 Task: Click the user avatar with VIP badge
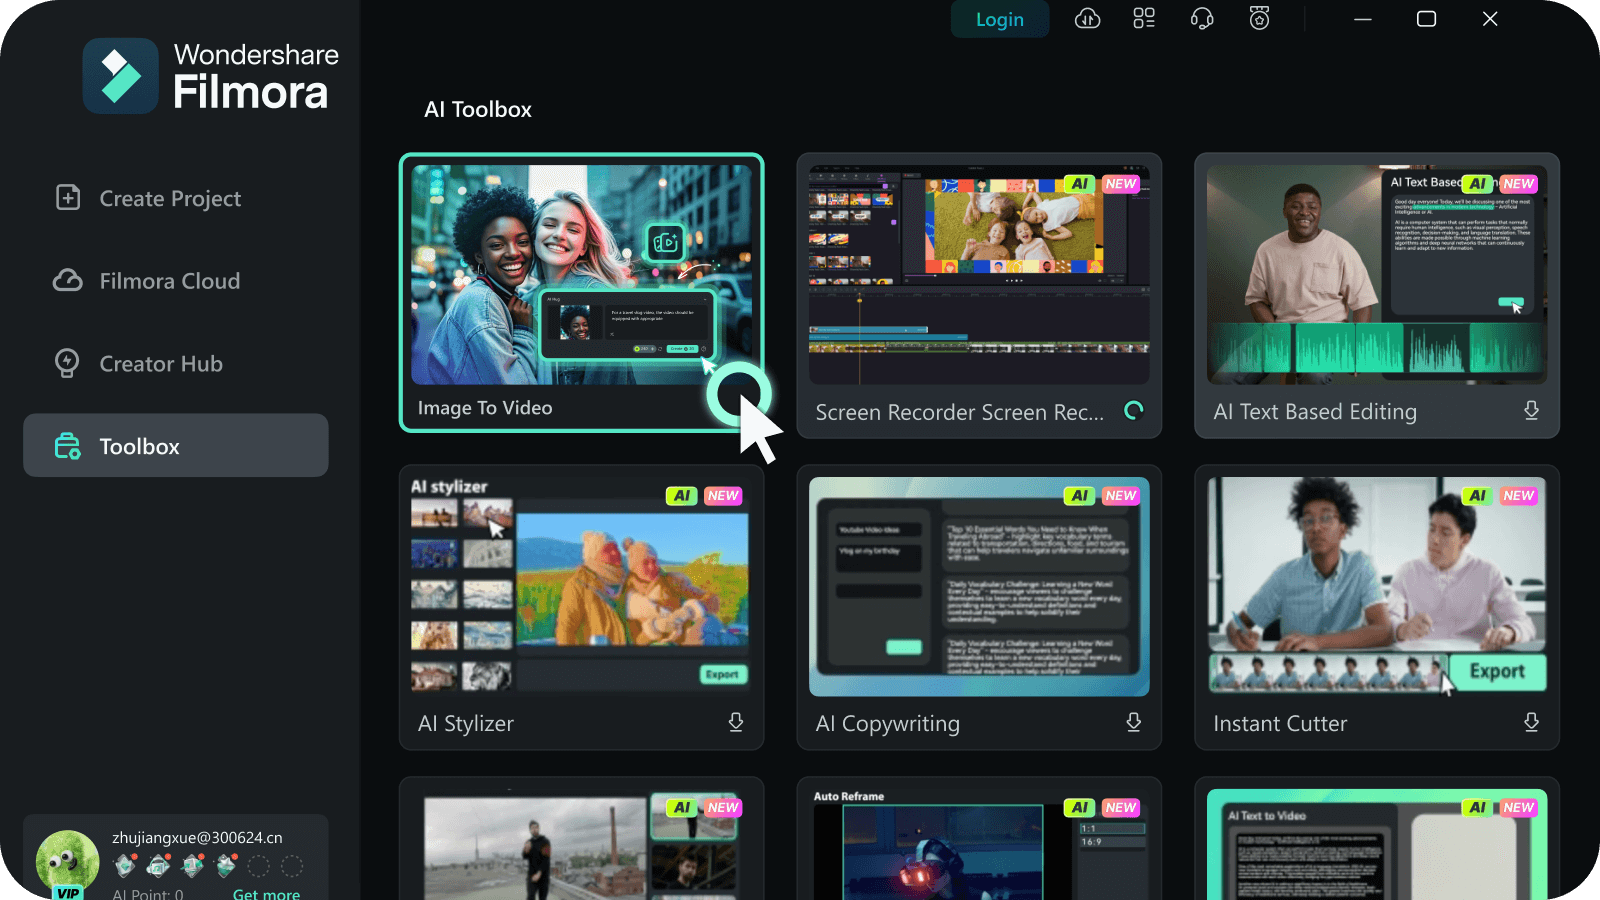pos(67,864)
